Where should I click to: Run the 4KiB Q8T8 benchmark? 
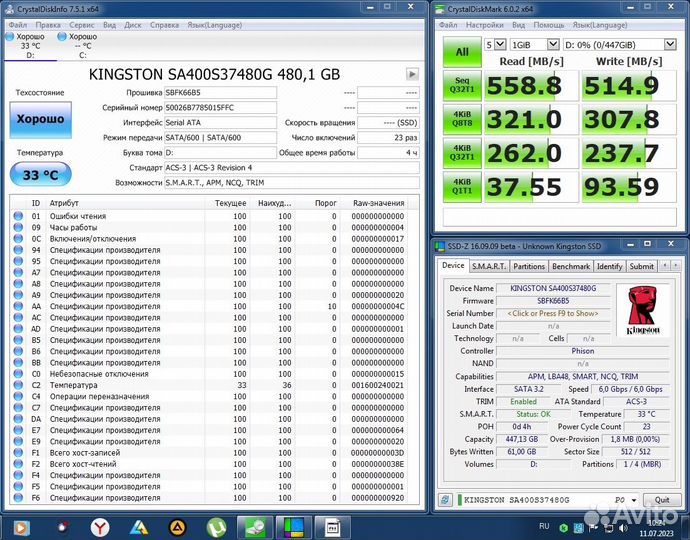pos(462,119)
